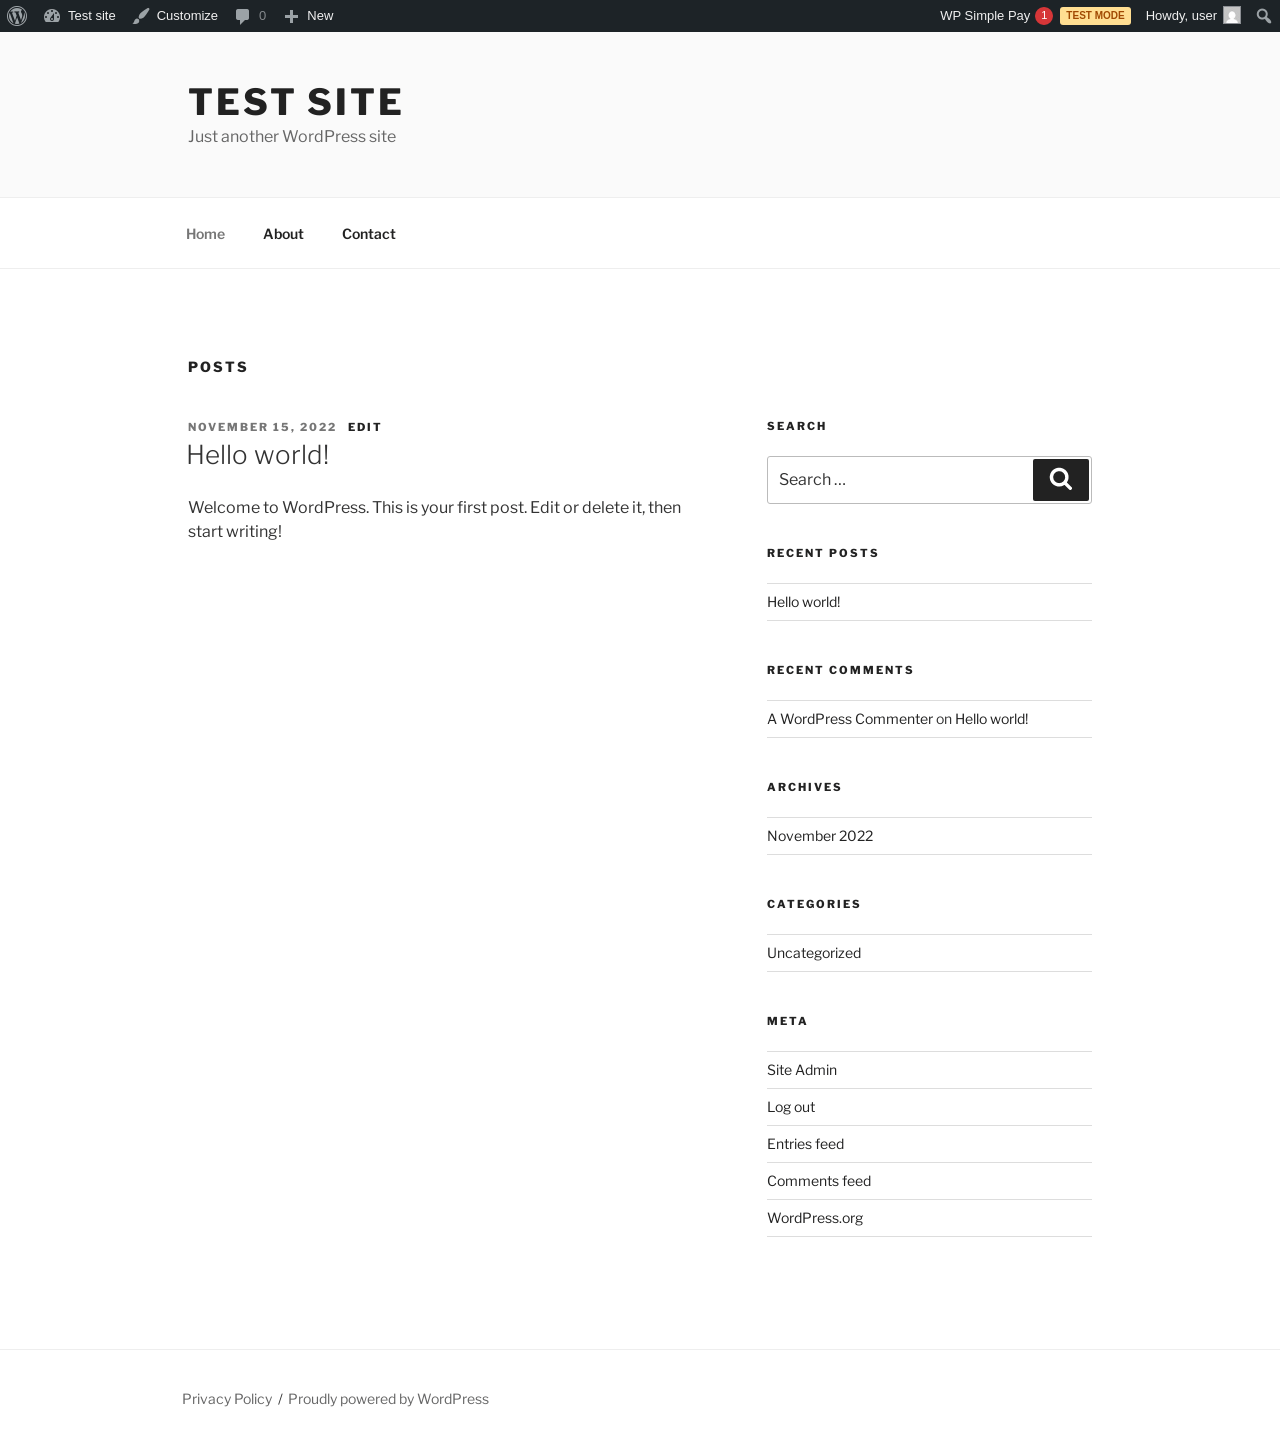The width and height of the screenshot is (1280, 1445).
Task: Click the user avatar icon
Action: (1232, 16)
